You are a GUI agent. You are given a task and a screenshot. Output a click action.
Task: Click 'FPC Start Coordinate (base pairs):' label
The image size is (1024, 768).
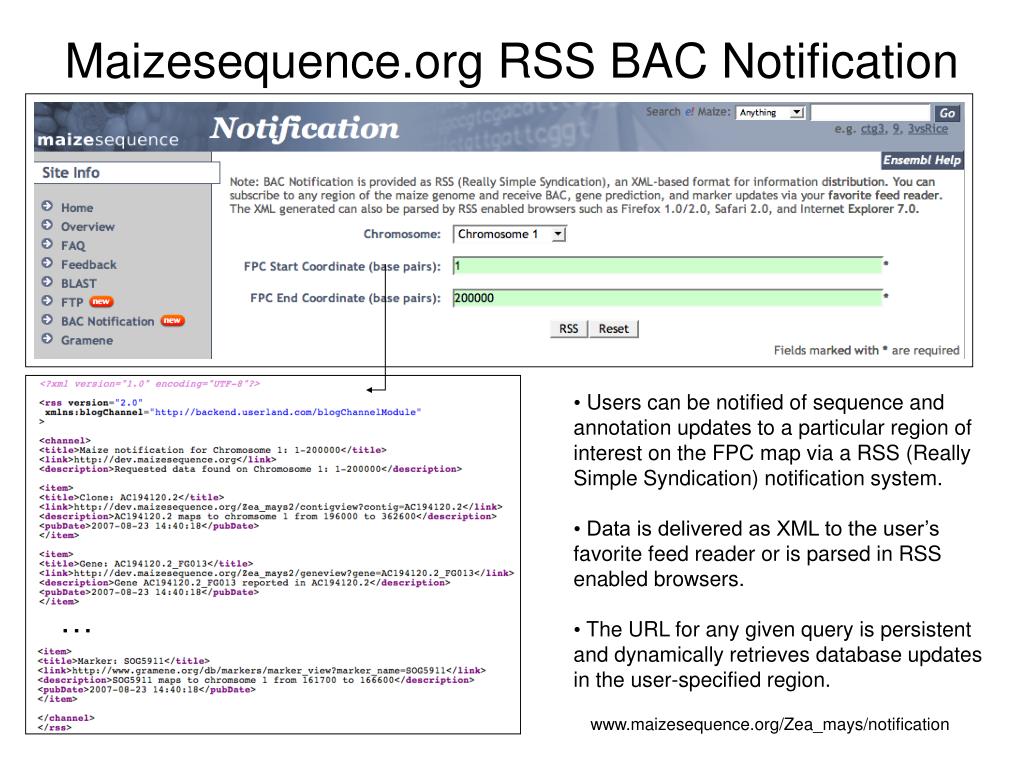342,266
